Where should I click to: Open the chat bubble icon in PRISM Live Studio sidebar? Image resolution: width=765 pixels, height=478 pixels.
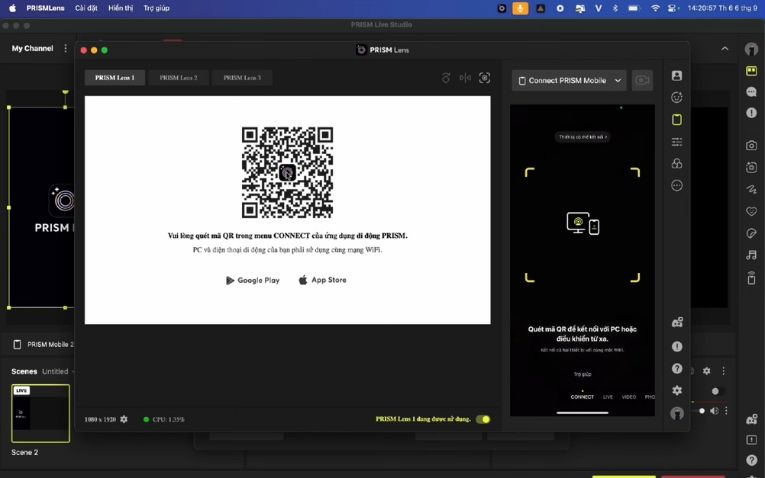click(751, 92)
